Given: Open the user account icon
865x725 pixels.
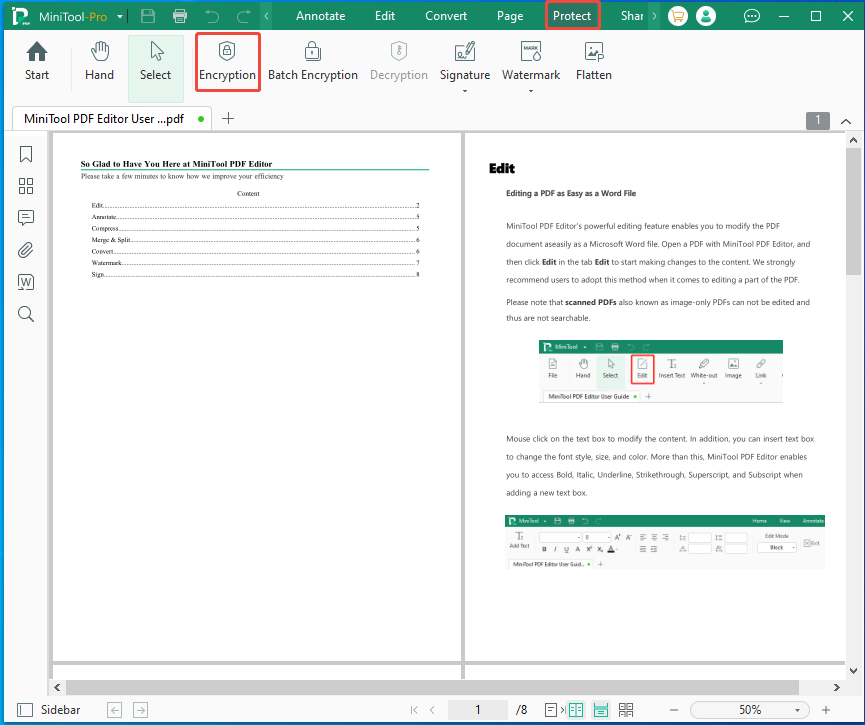Looking at the screenshot, I should [x=706, y=16].
